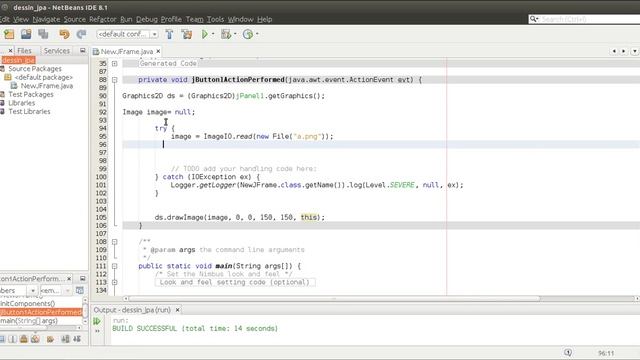The height and width of the screenshot is (360, 640).
Task: Close the Navigator panel tab
Action: coord(69,278)
